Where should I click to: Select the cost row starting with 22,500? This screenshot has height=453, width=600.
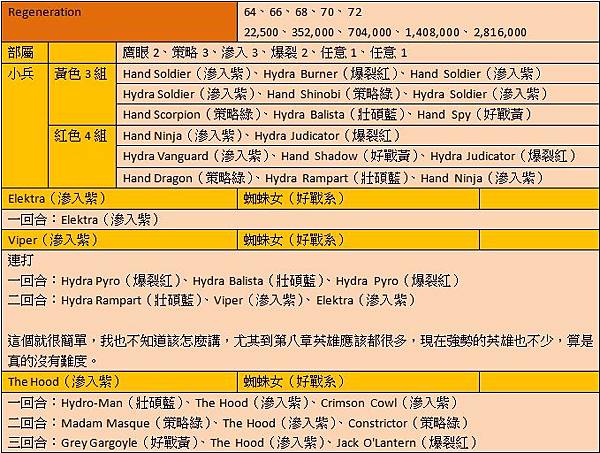point(385,32)
